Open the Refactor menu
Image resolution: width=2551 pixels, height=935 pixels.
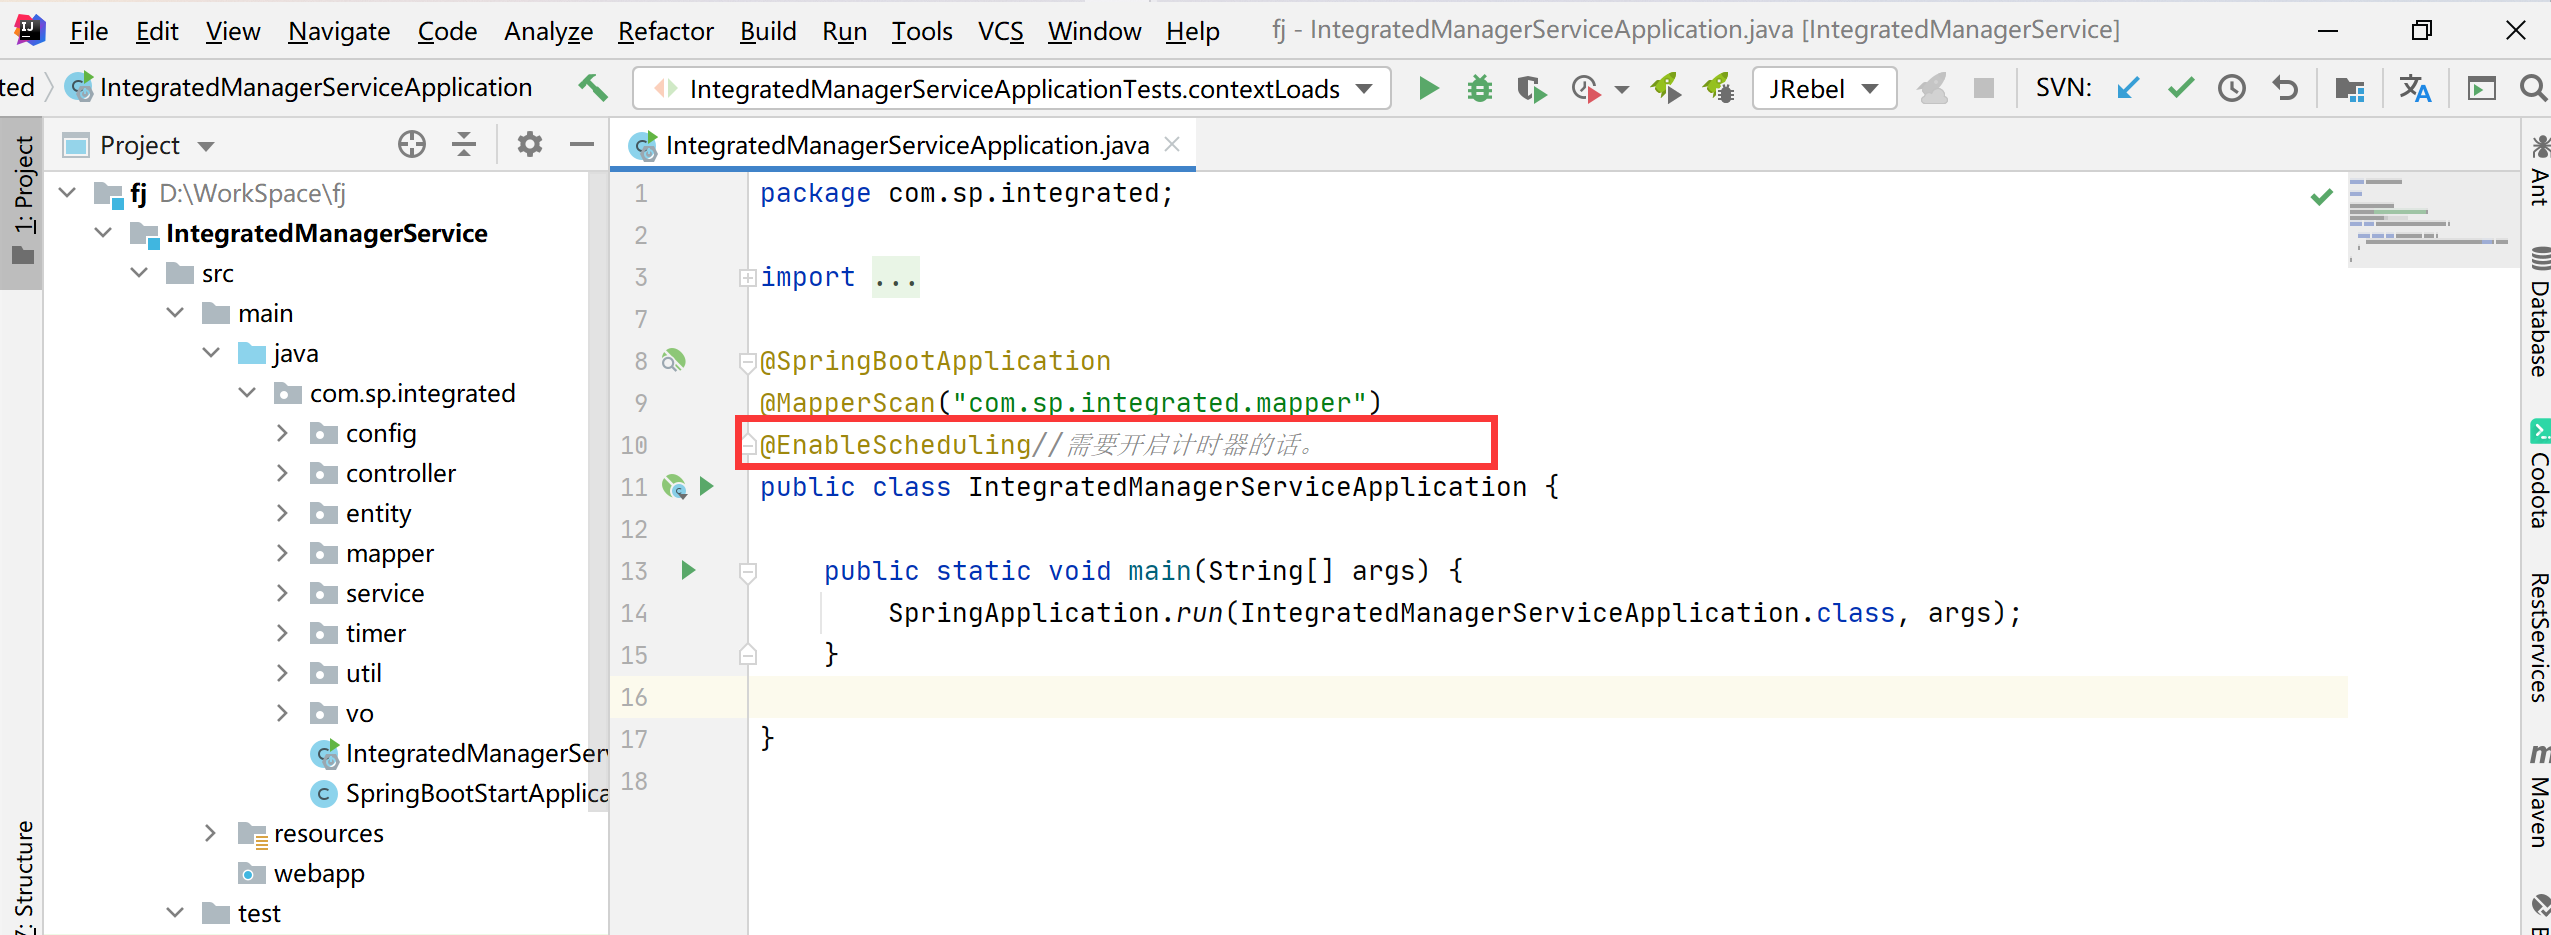(x=666, y=31)
